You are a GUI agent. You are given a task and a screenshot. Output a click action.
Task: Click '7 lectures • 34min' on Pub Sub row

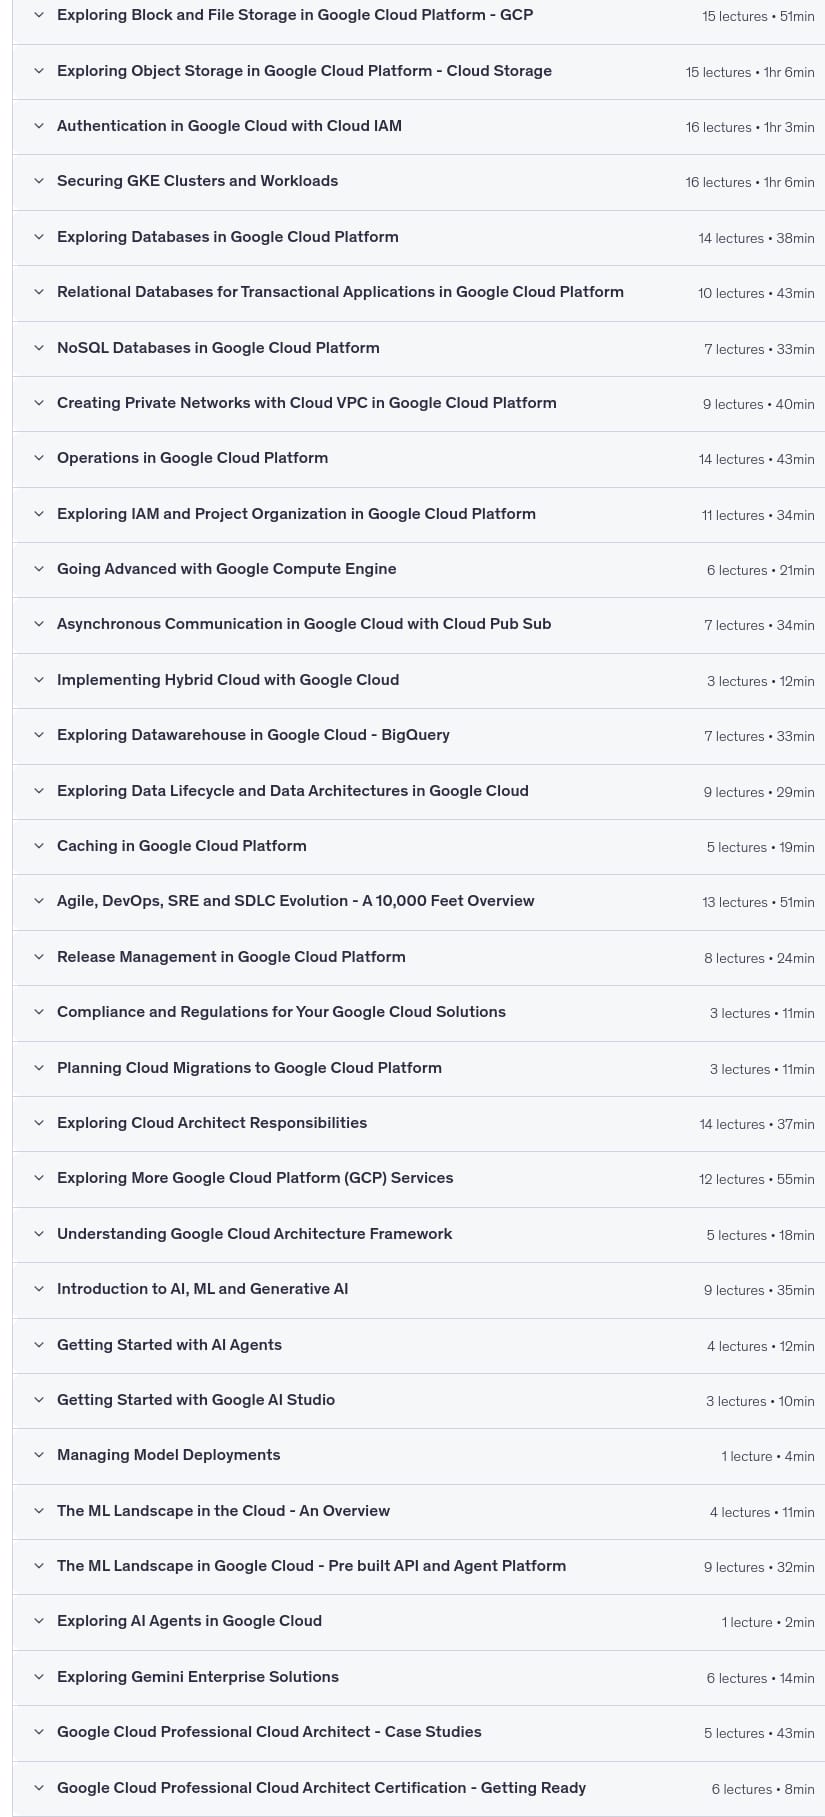tap(760, 625)
